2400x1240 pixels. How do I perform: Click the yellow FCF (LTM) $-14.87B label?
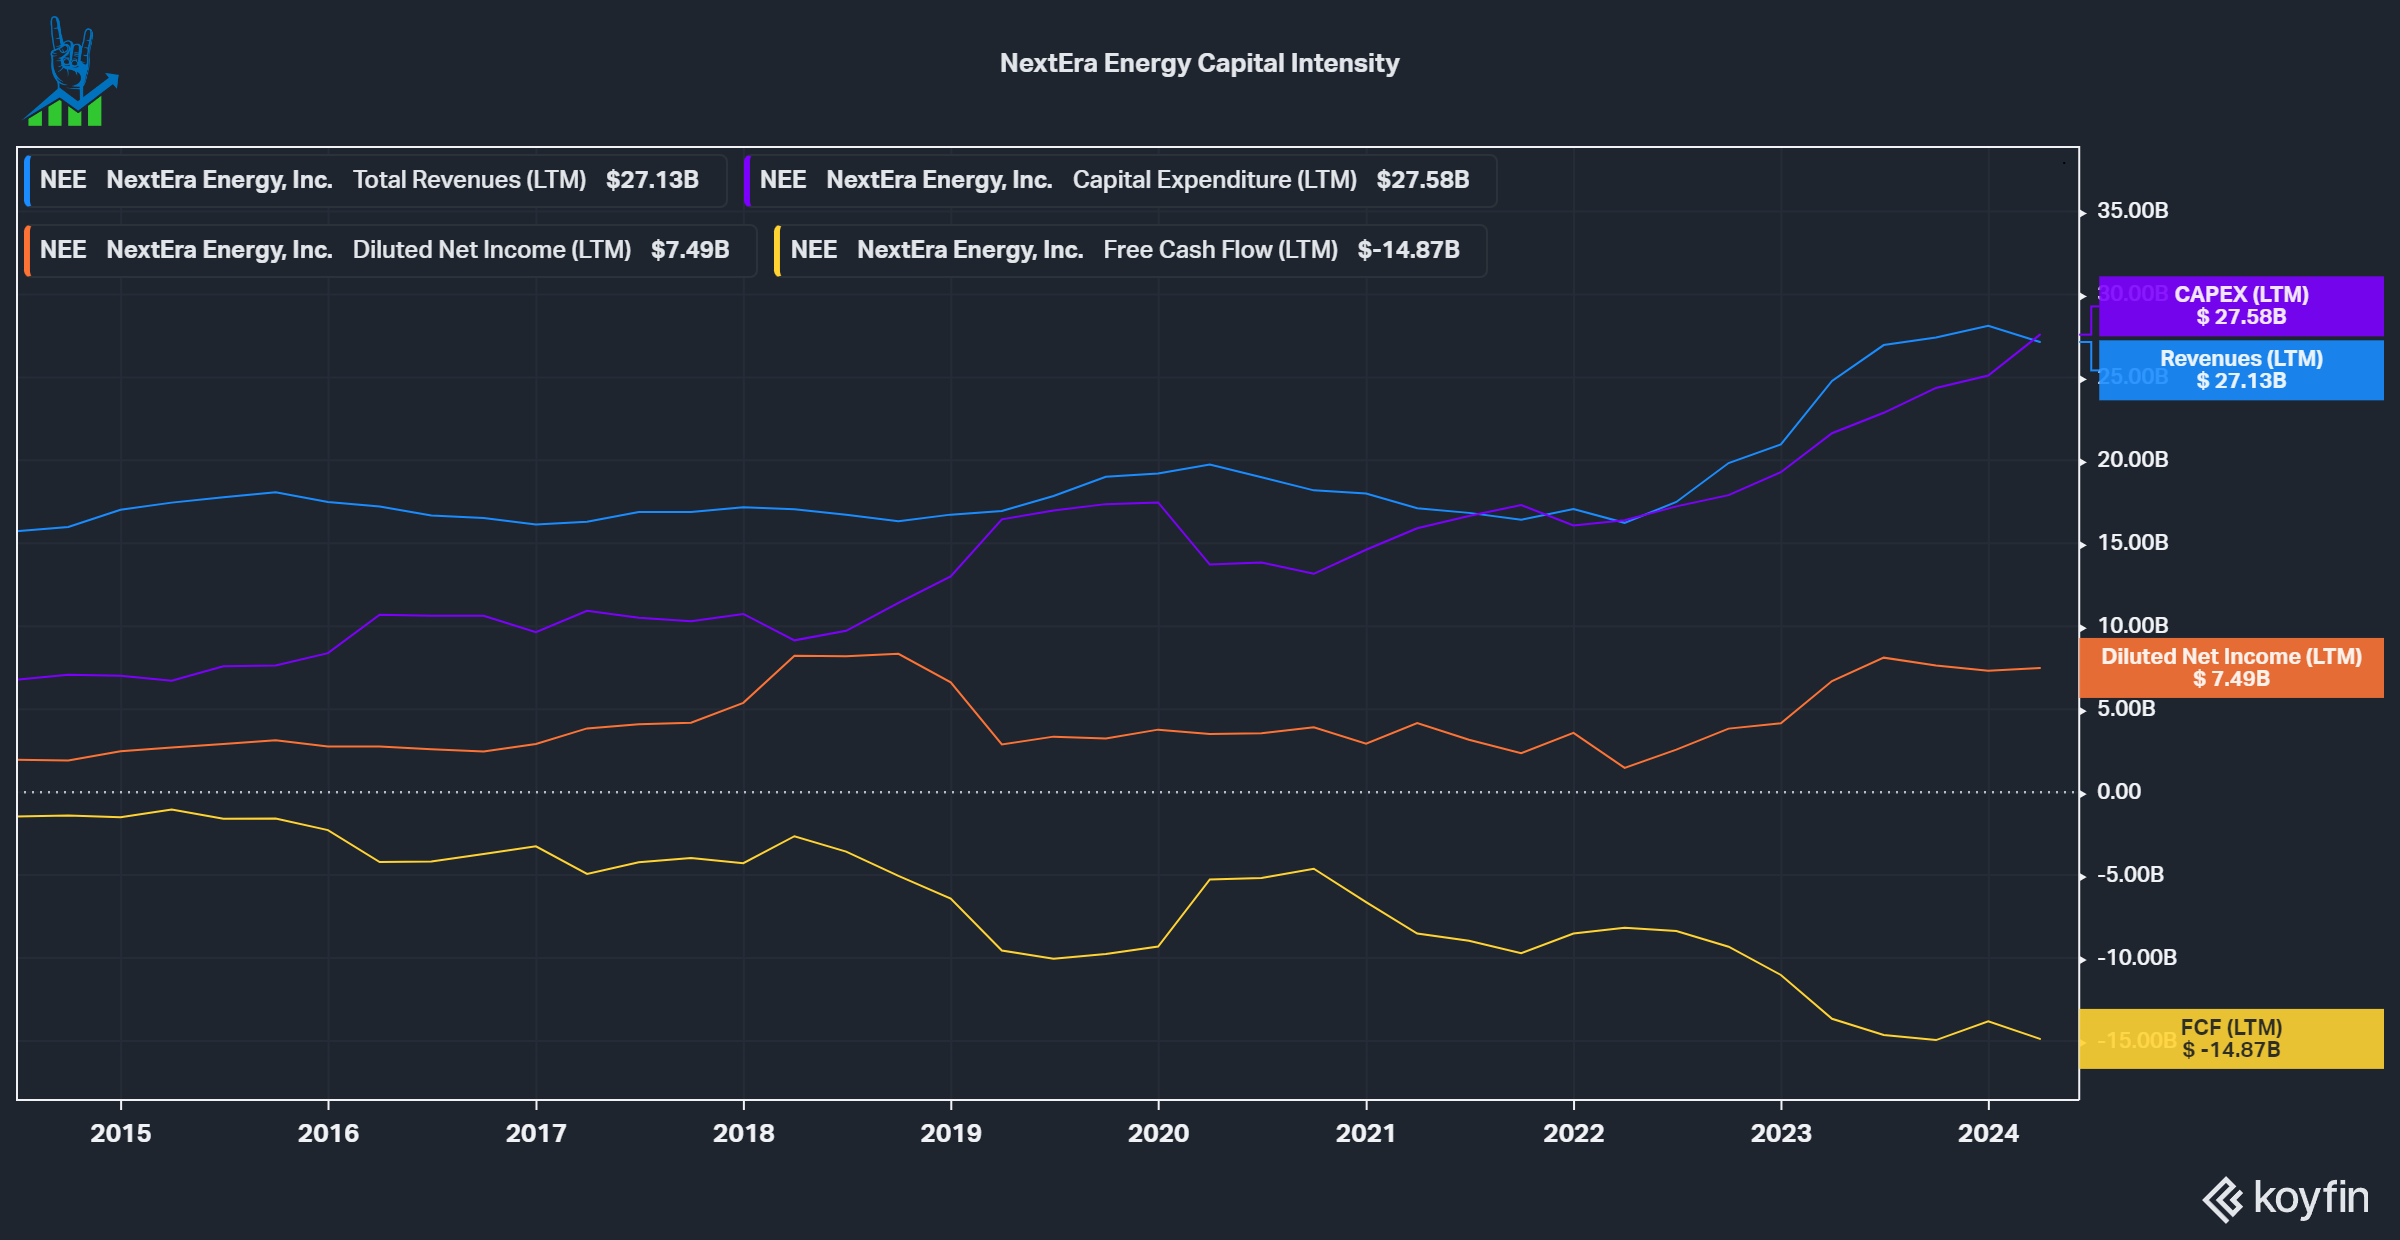point(2231,1039)
